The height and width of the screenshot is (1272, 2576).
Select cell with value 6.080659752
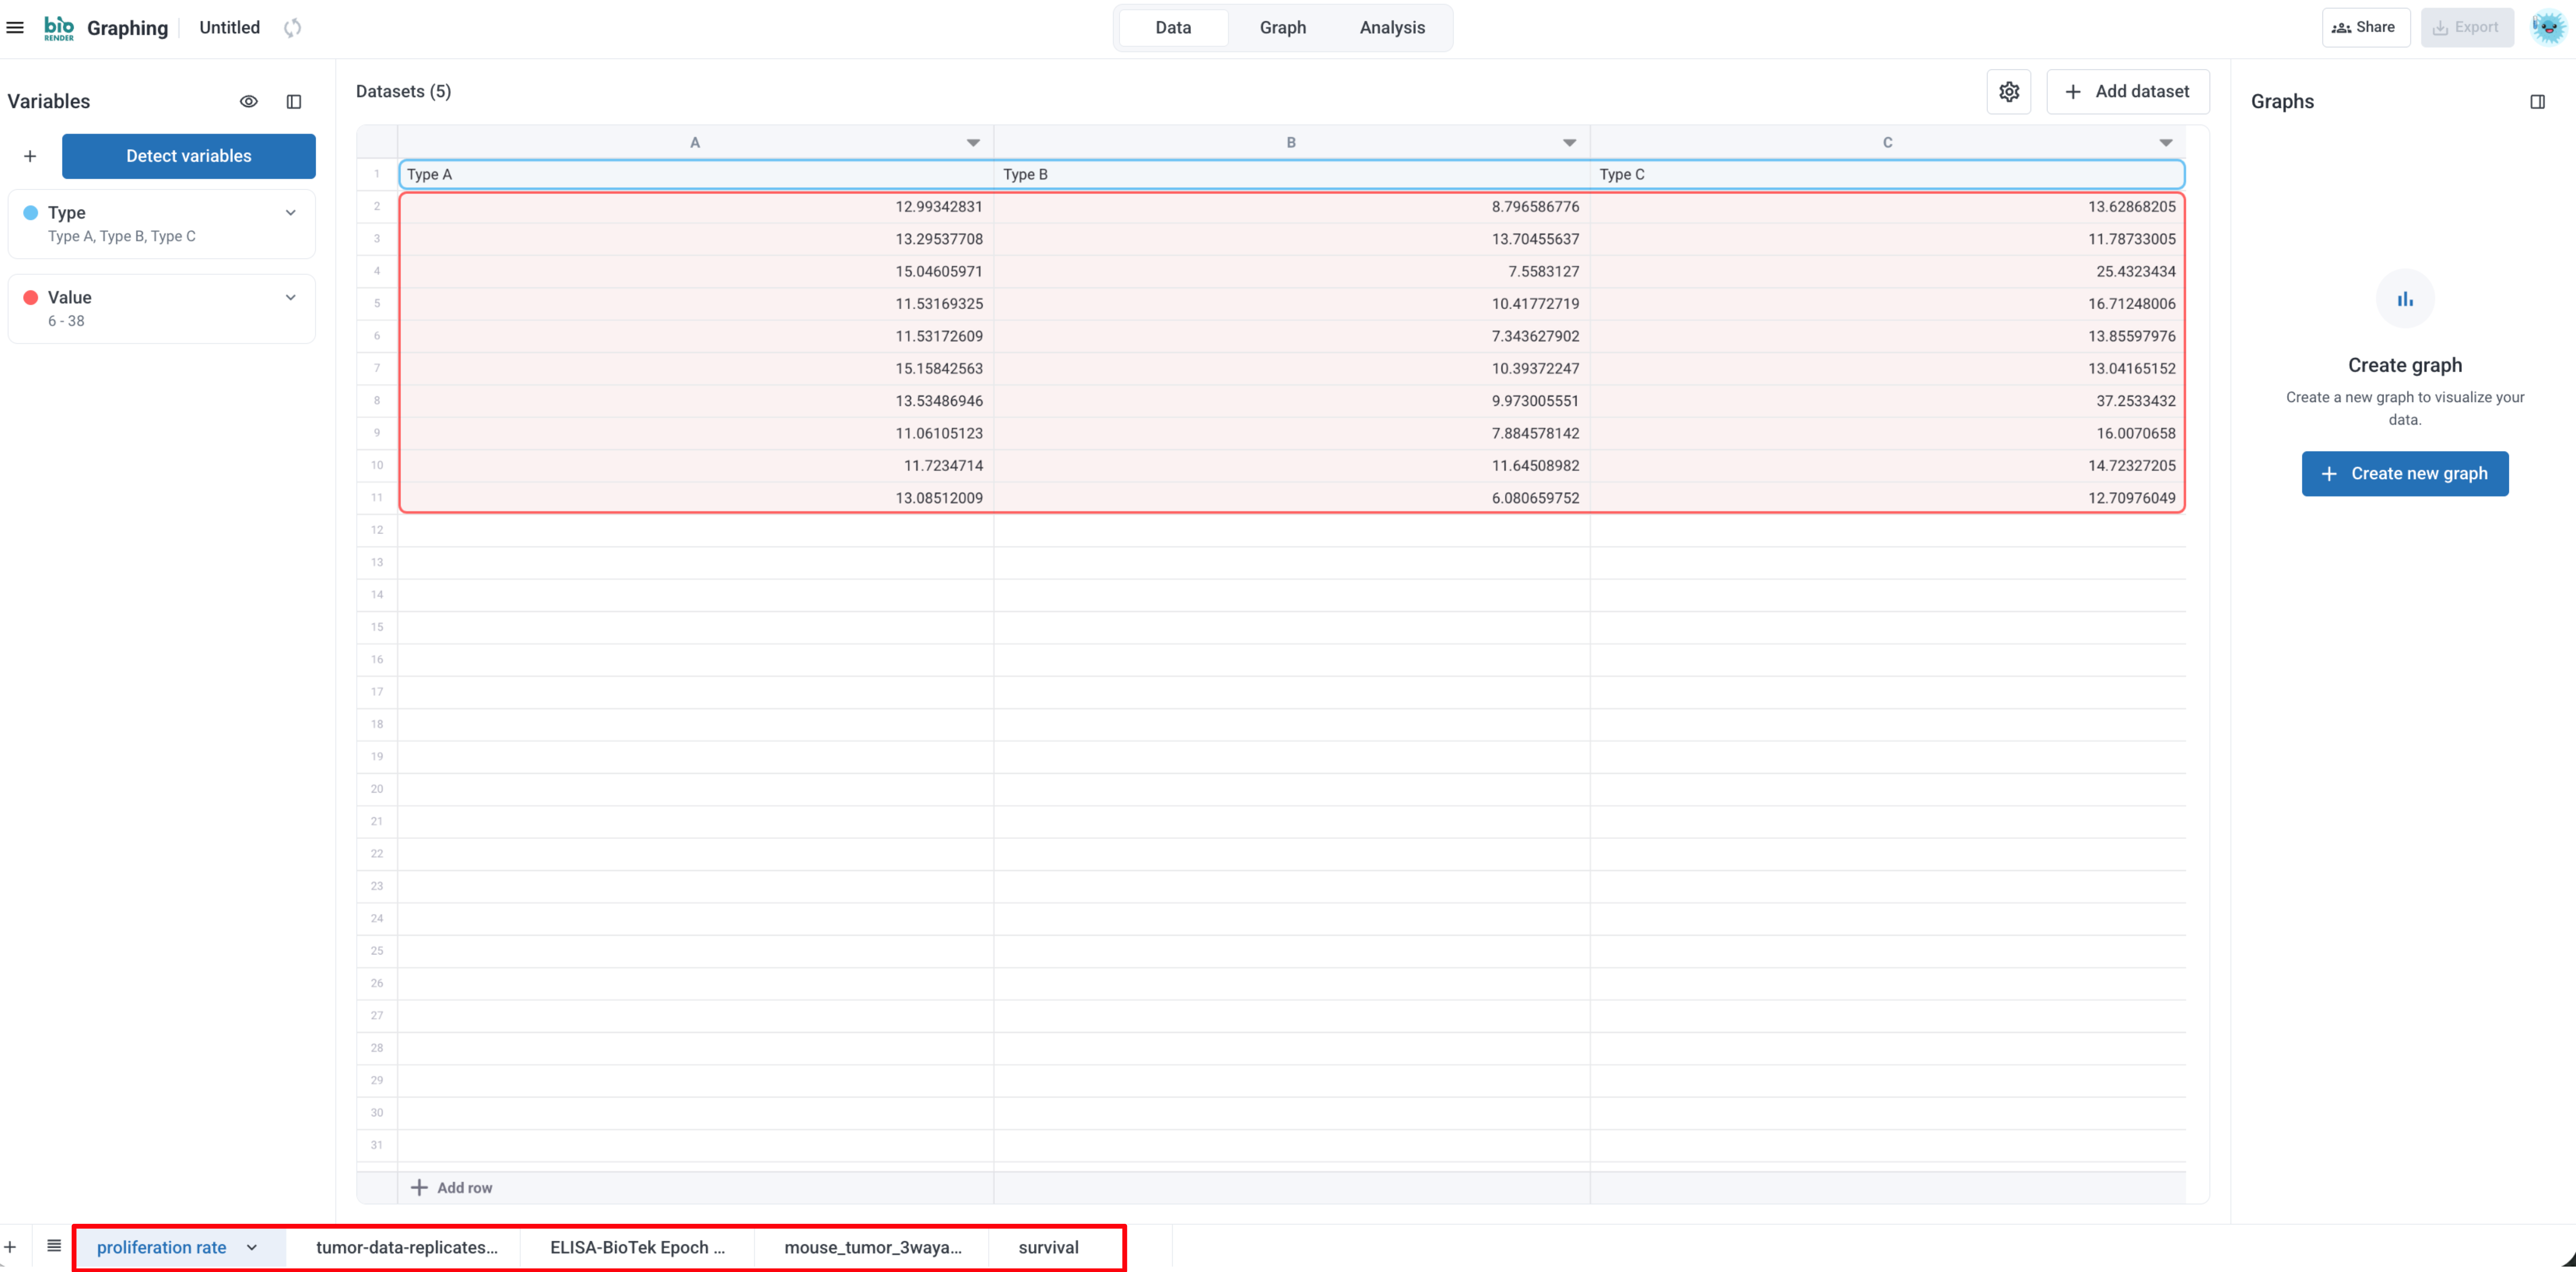click(x=1292, y=498)
